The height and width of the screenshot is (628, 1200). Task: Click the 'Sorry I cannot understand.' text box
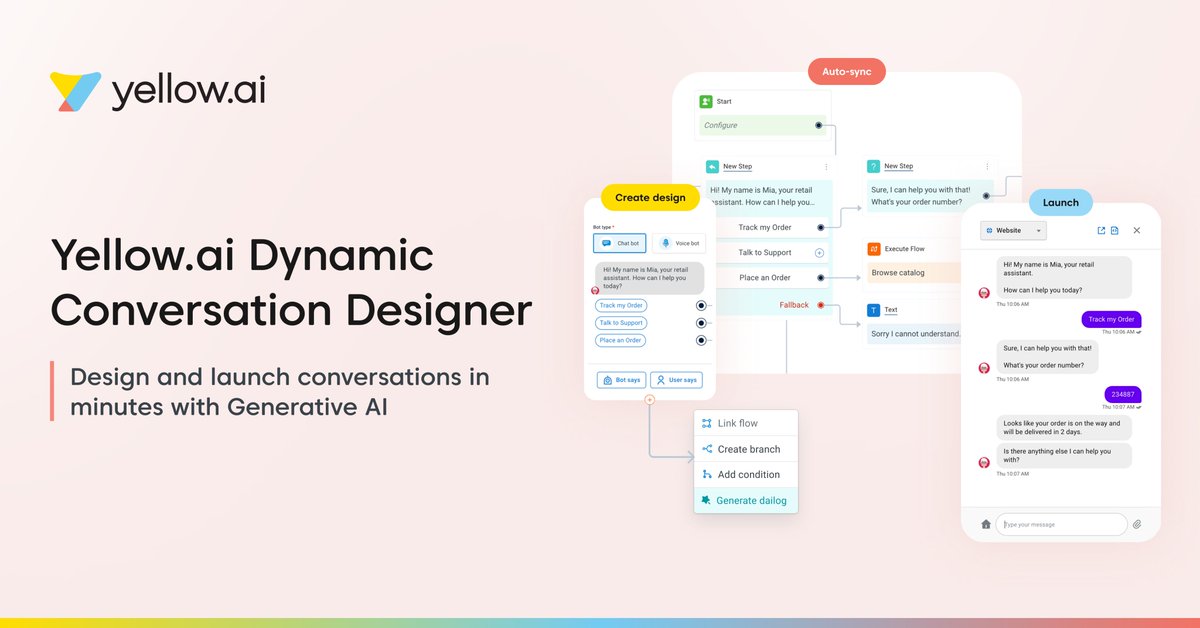pyautogui.click(x=916, y=334)
